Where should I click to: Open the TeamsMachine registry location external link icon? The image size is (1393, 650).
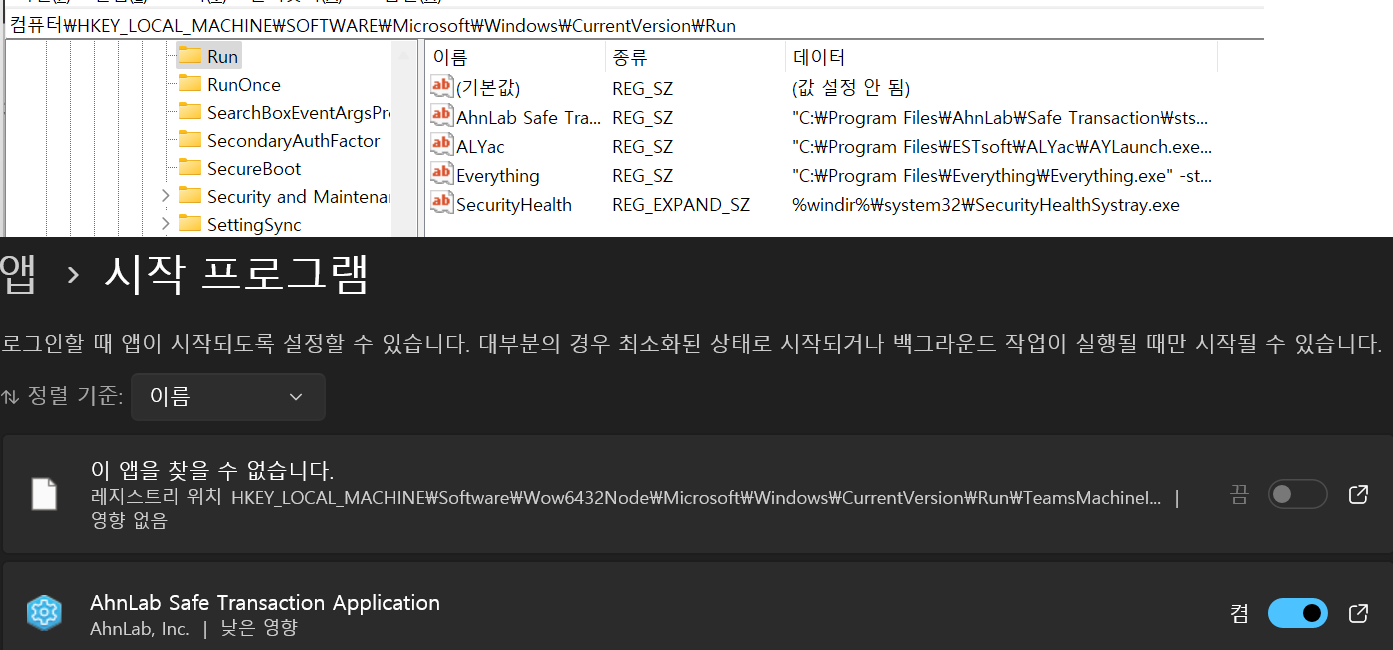1358,494
